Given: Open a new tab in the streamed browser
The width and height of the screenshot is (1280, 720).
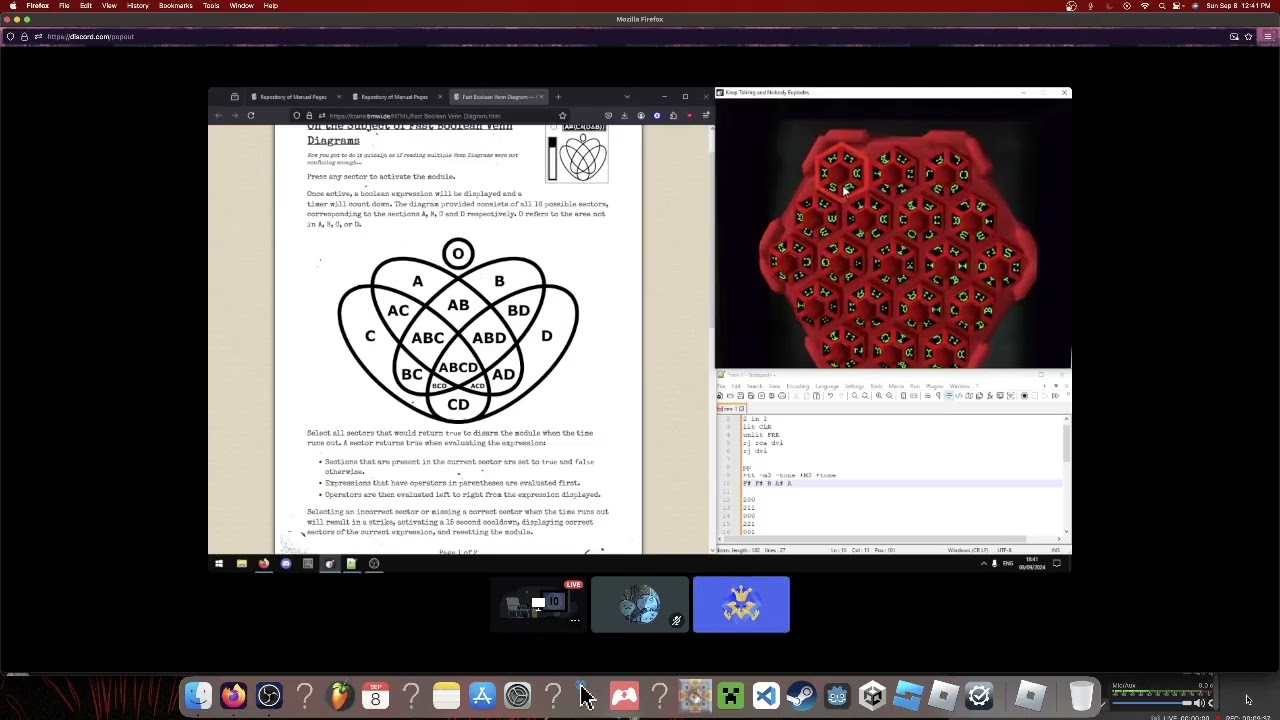Looking at the screenshot, I should click(x=558, y=97).
